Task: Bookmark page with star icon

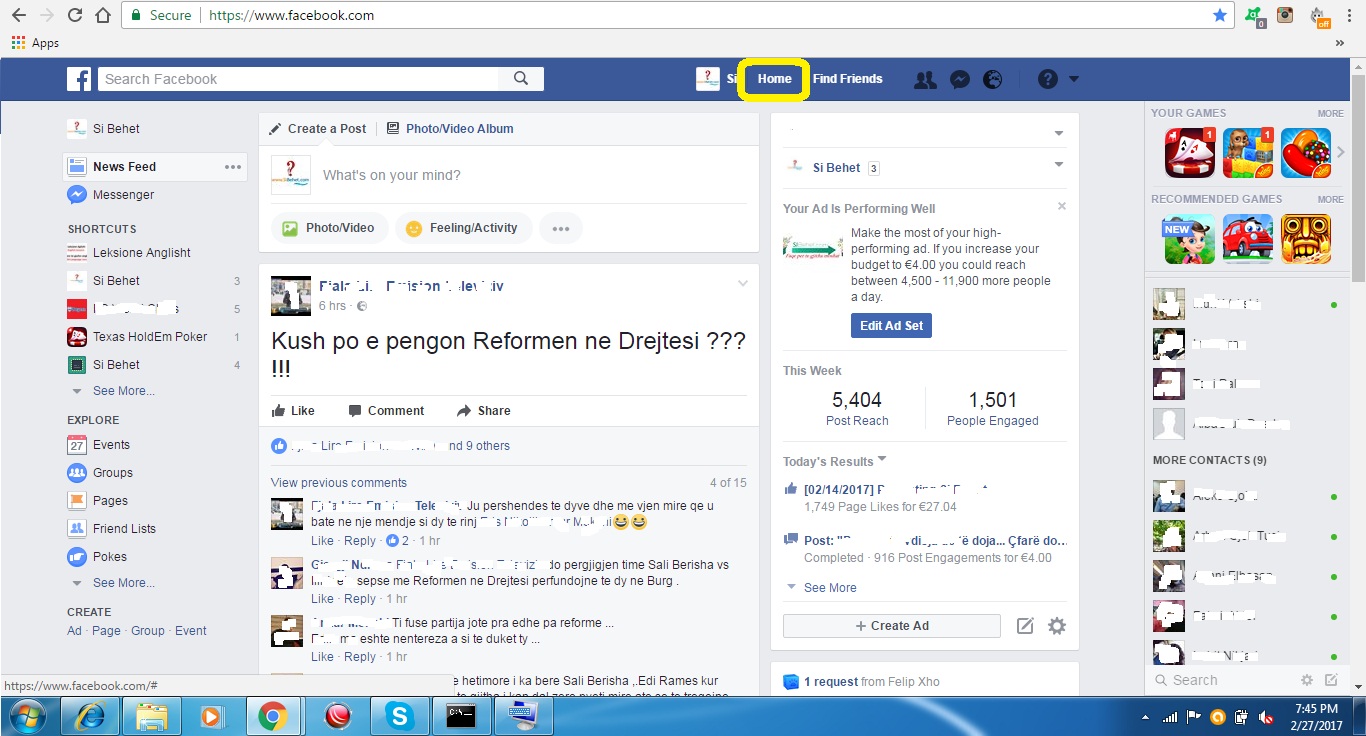Action: [1220, 15]
